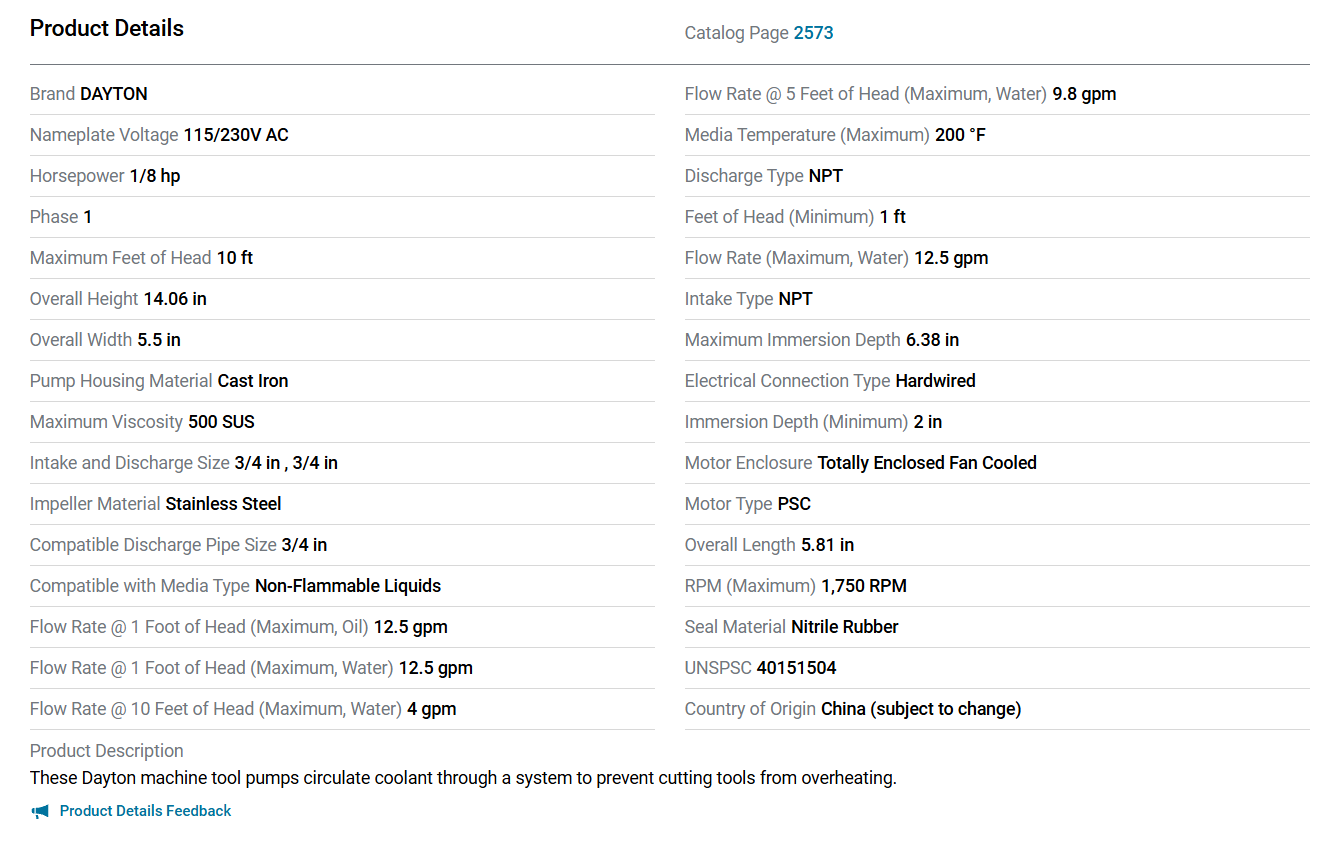The width and height of the screenshot is (1327, 854).
Task: Open catalog page 2573 link
Action: pos(813,33)
